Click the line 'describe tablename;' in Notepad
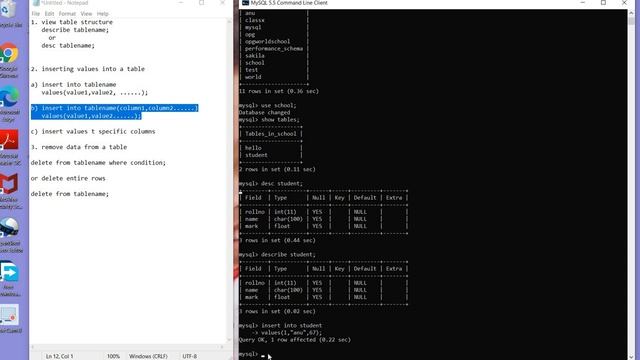This screenshot has height=360, width=640. tap(75, 30)
